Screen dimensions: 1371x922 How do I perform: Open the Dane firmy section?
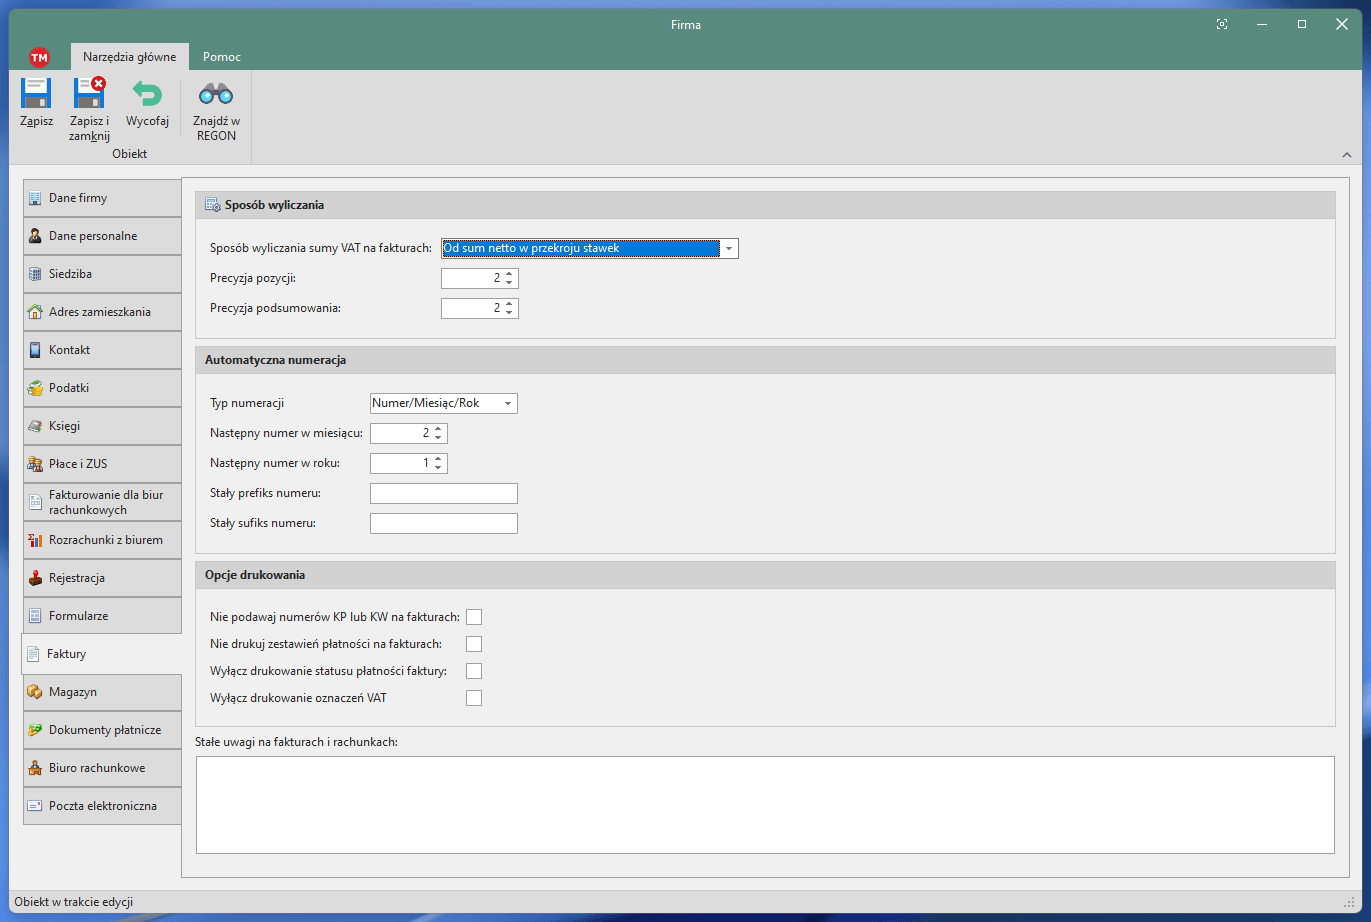102,198
